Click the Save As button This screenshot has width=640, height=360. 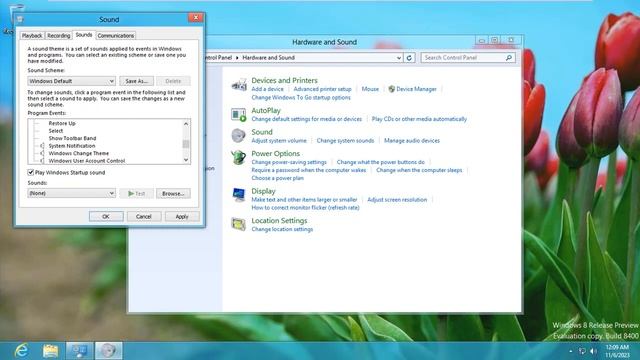point(136,81)
